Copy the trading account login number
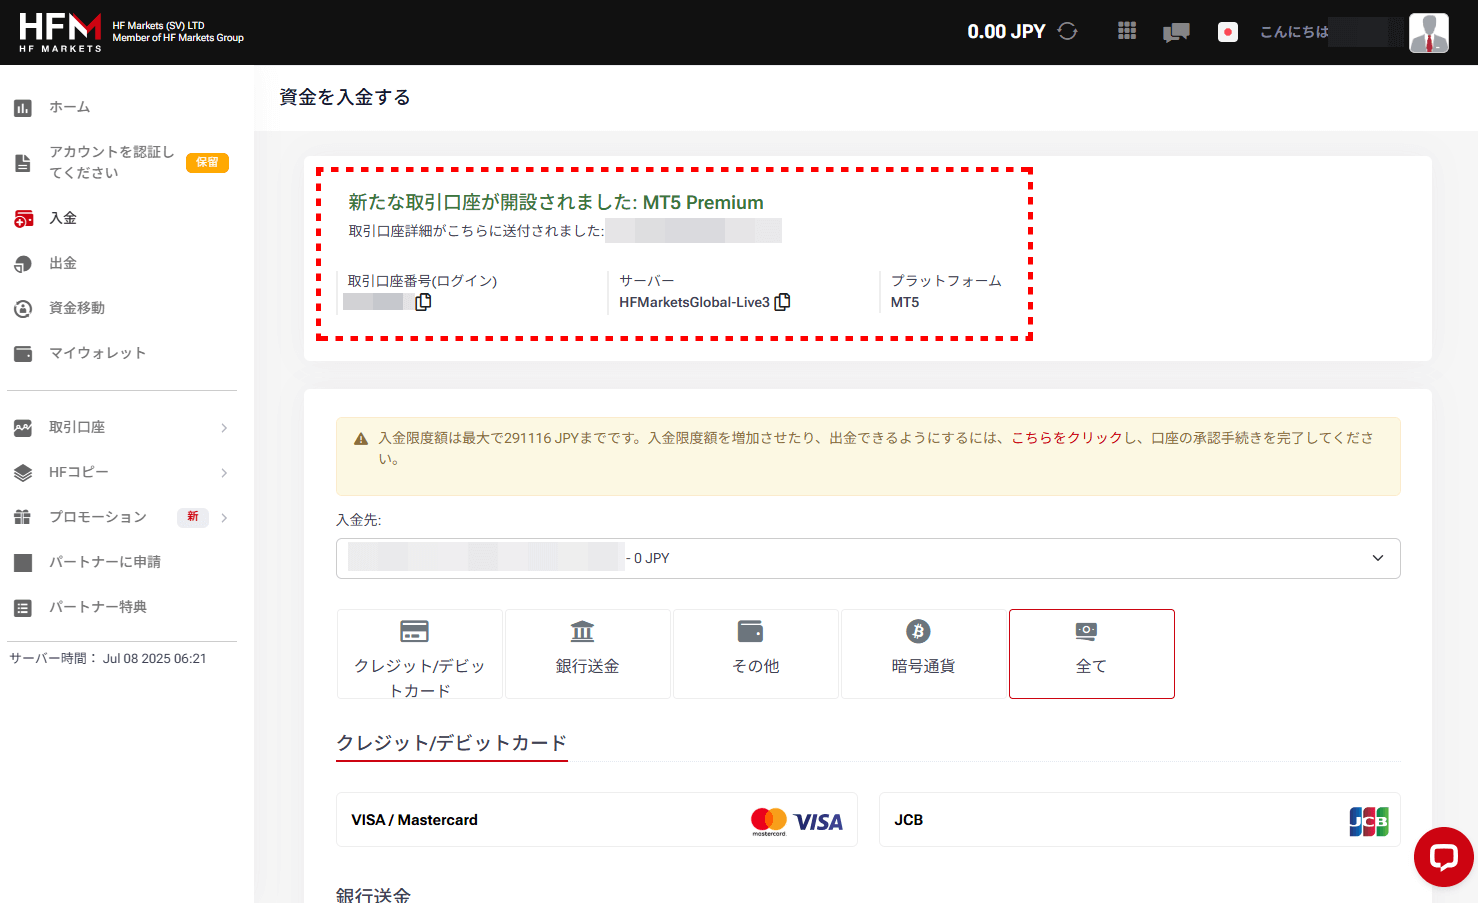 pyautogui.click(x=423, y=302)
